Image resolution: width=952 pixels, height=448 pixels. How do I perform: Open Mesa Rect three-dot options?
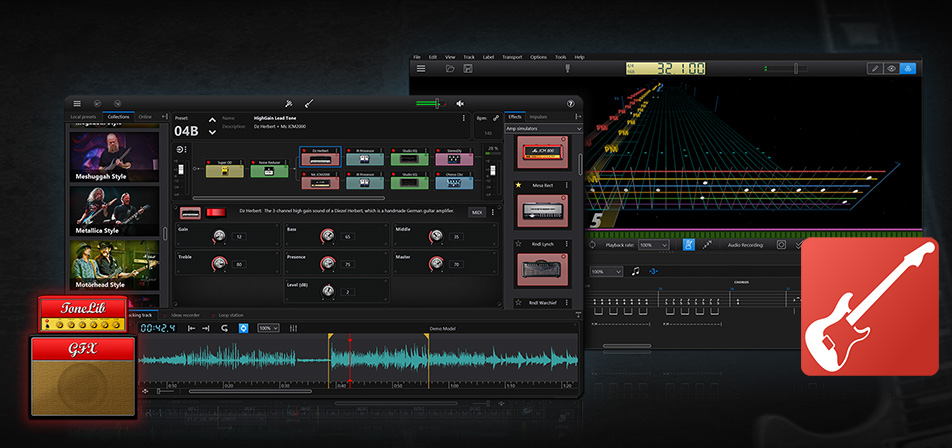pyautogui.click(x=566, y=185)
